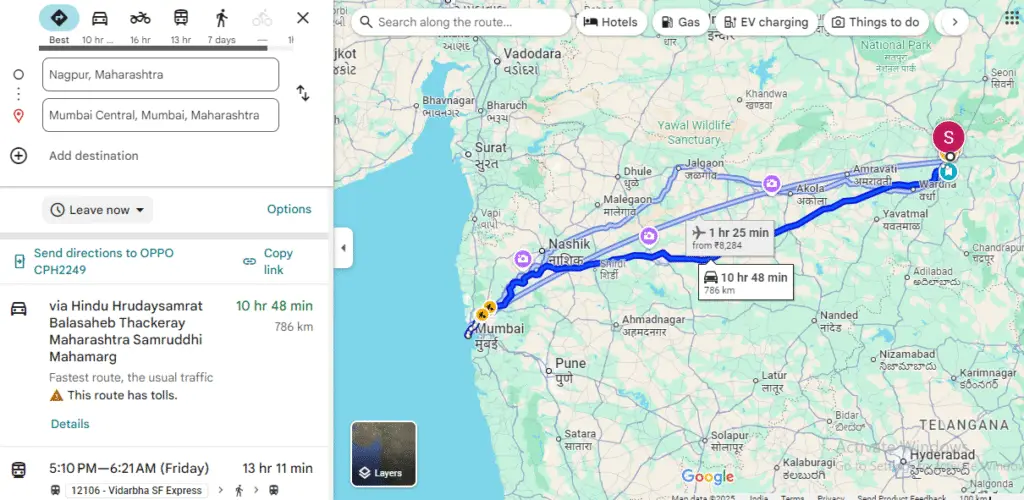1024x500 pixels.
Task: Close the directions panel
Action: (x=302, y=18)
